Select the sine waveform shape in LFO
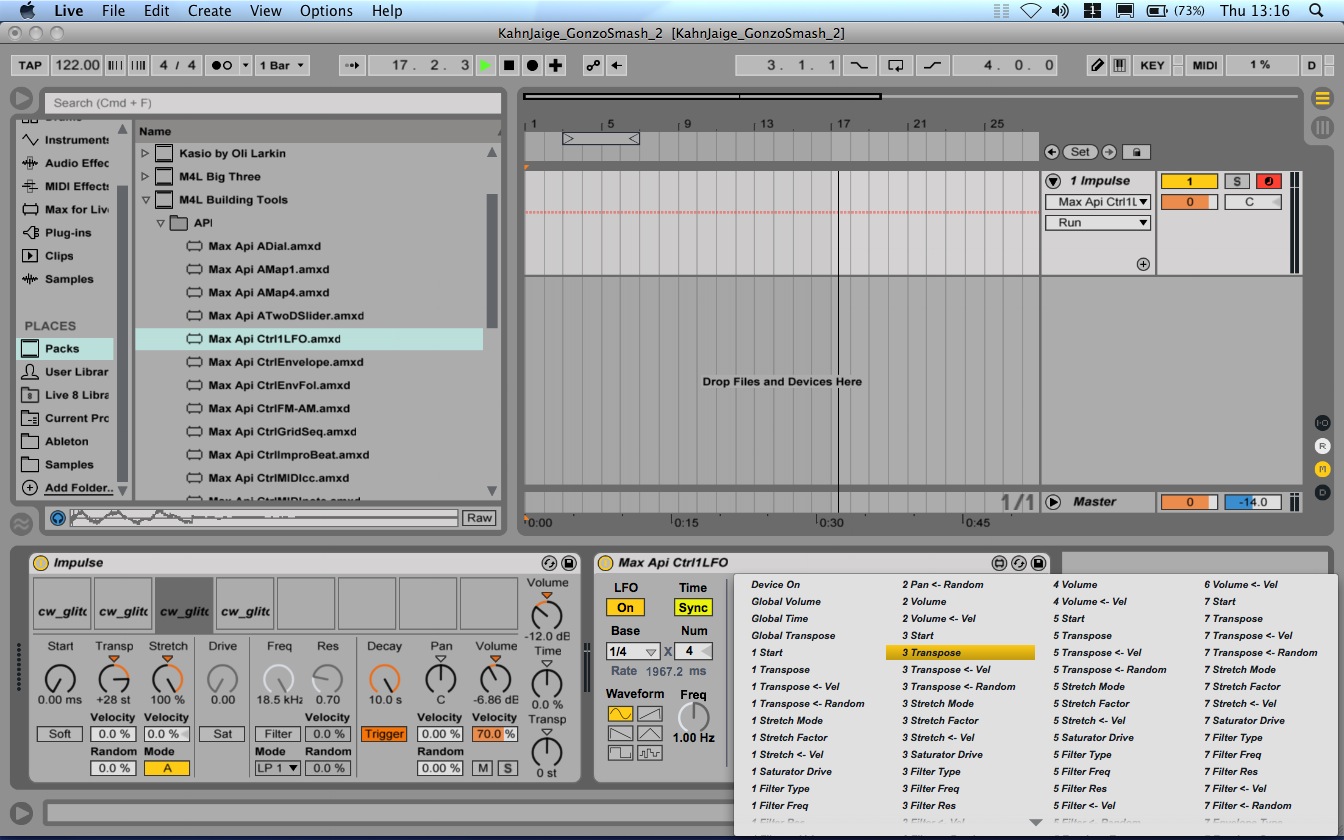 coord(620,714)
